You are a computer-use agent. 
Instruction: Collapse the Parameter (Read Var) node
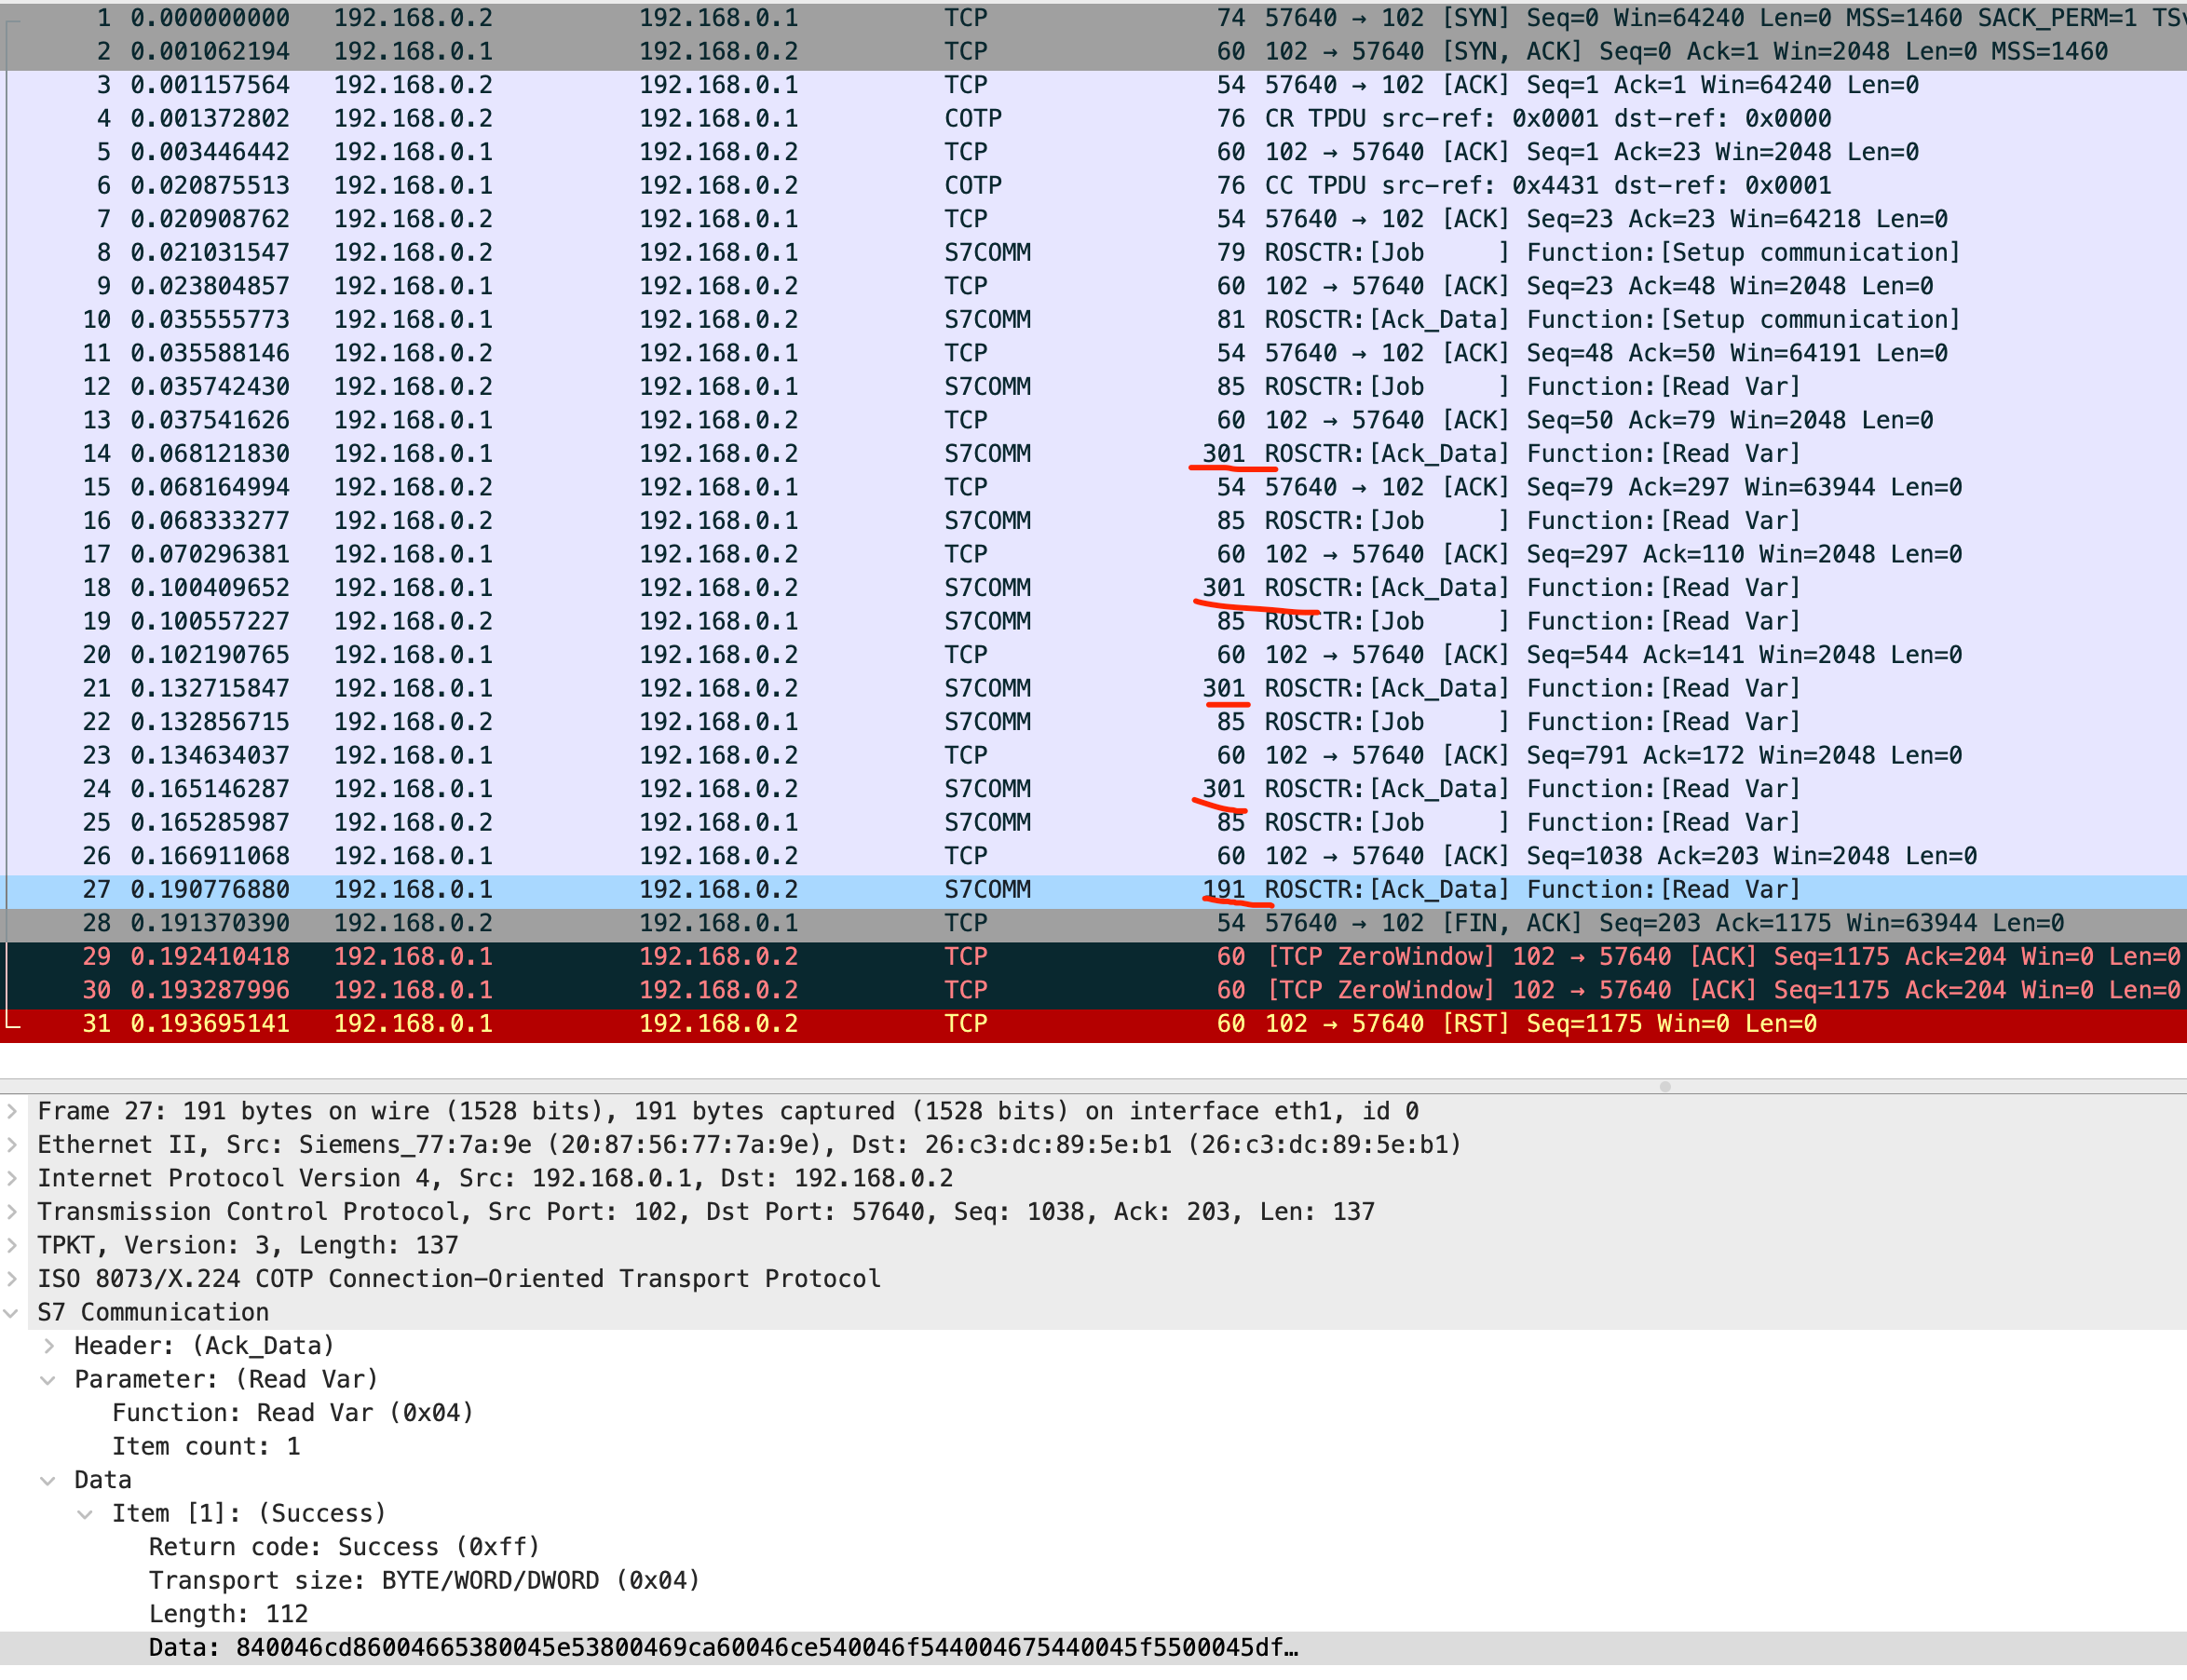pos(49,1380)
